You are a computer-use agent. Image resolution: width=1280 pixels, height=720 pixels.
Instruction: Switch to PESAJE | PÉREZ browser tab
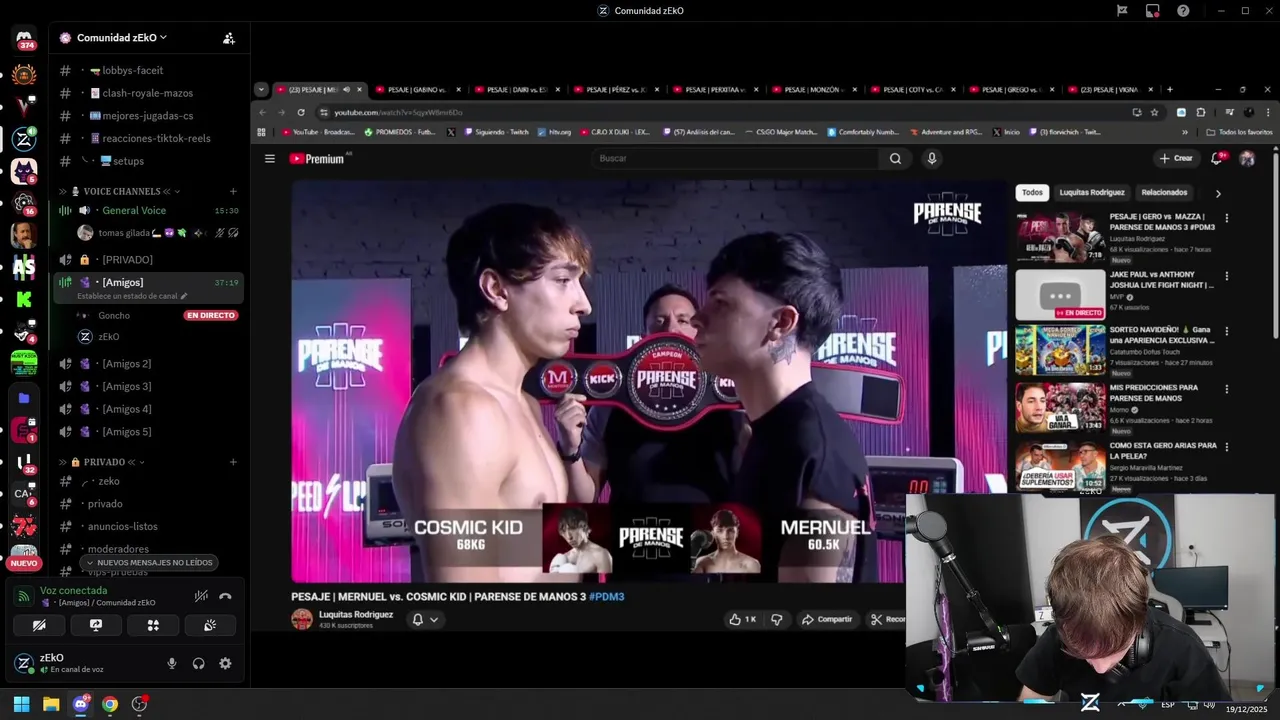pos(618,89)
